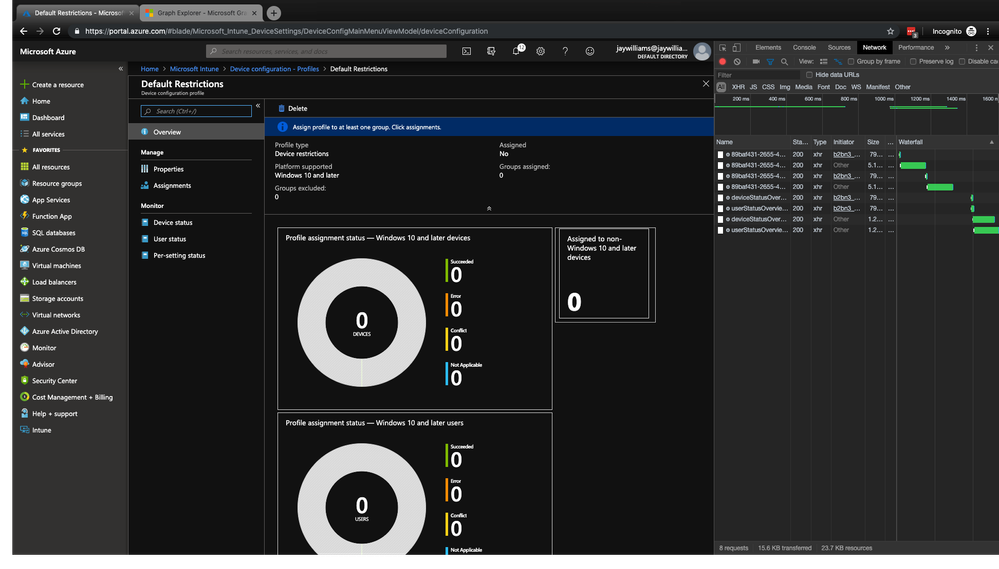Switch to the Graph Explorer browser tab
This screenshot has height=569, width=999.
click(x=201, y=13)
